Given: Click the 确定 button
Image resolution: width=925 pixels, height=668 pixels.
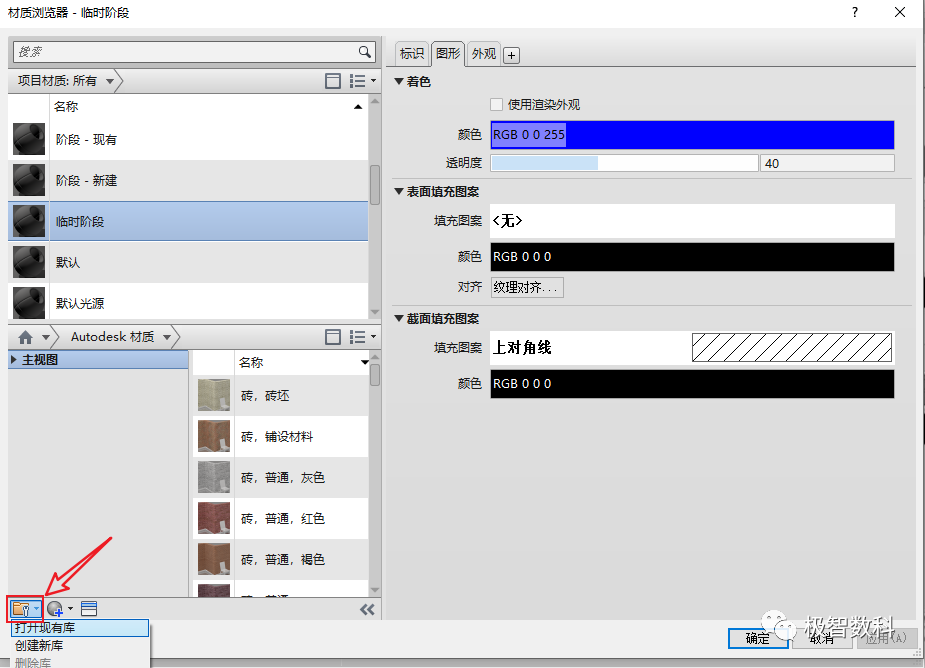Looking at the screenshot, I should tap(757, 638).
